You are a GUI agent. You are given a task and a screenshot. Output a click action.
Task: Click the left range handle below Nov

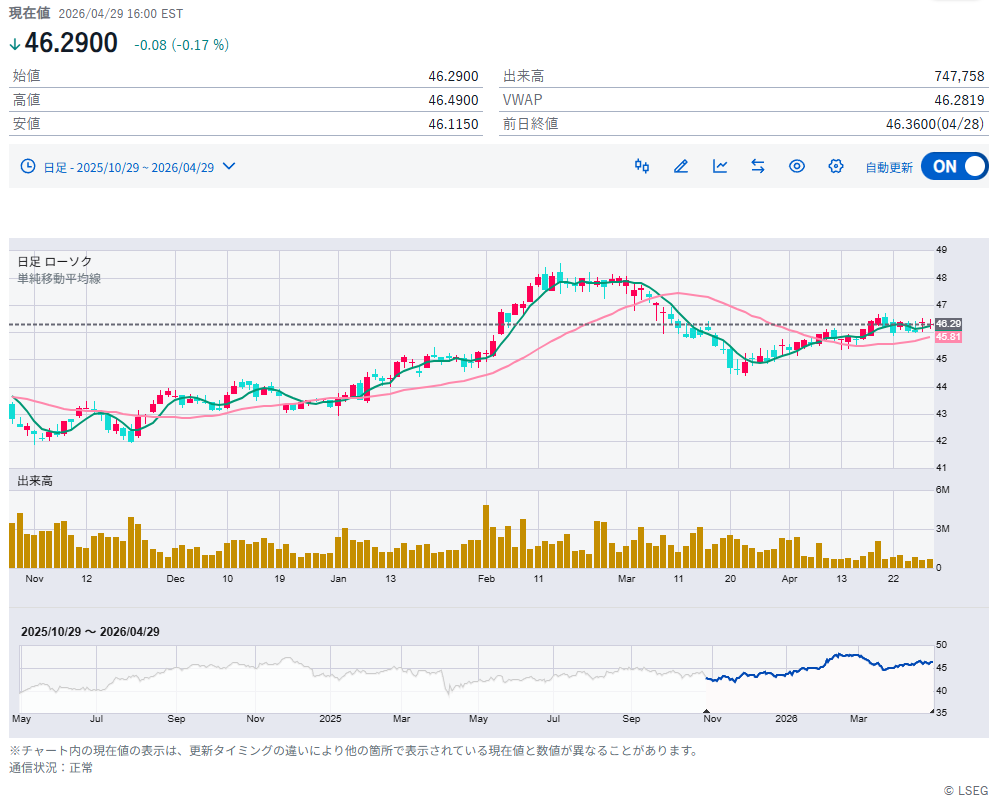tap(706, 711)
